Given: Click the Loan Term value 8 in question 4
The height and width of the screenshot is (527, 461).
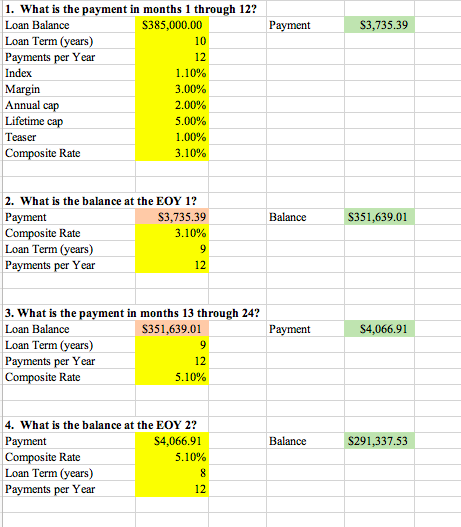Looking at the screenshot, I should tap(172, 473).
